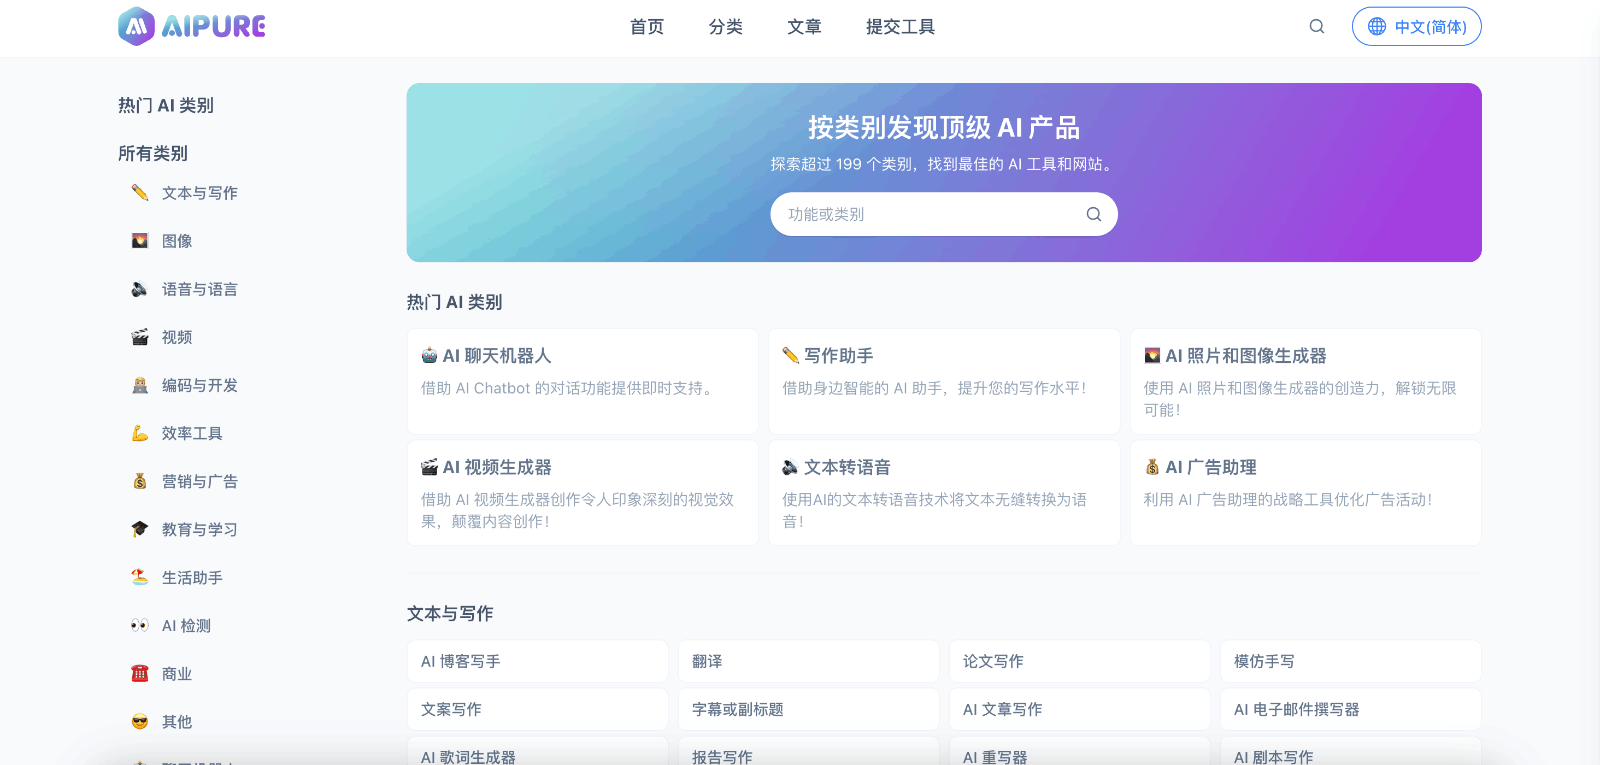This screenshot has width=1600, height=765.
Task: Click the AI 电子邮件撰写器 button
Action: click(1350, 709)
